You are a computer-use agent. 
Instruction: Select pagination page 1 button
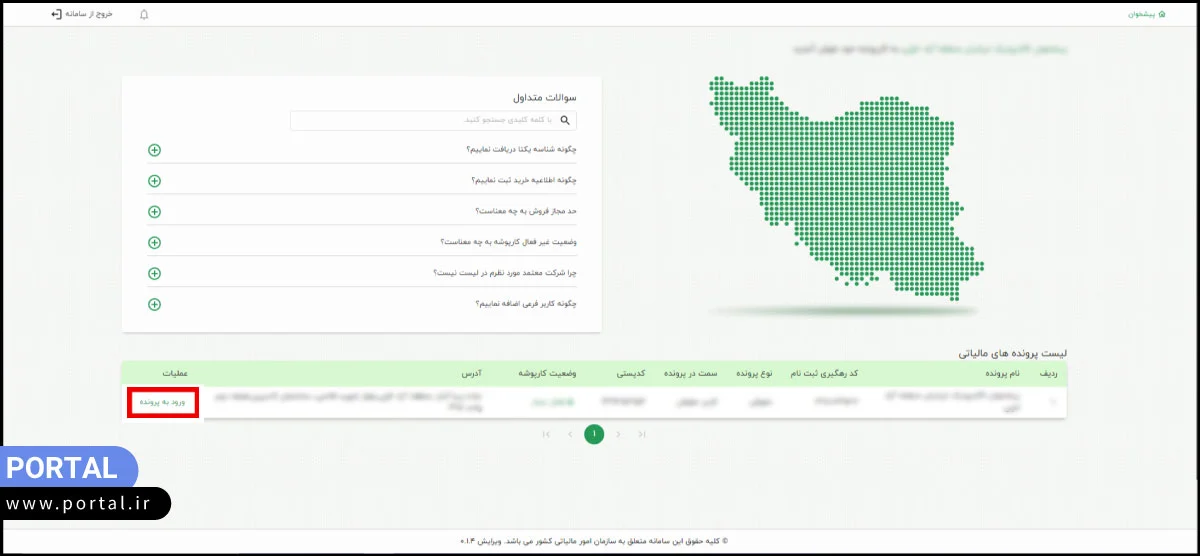coord(594,434)
